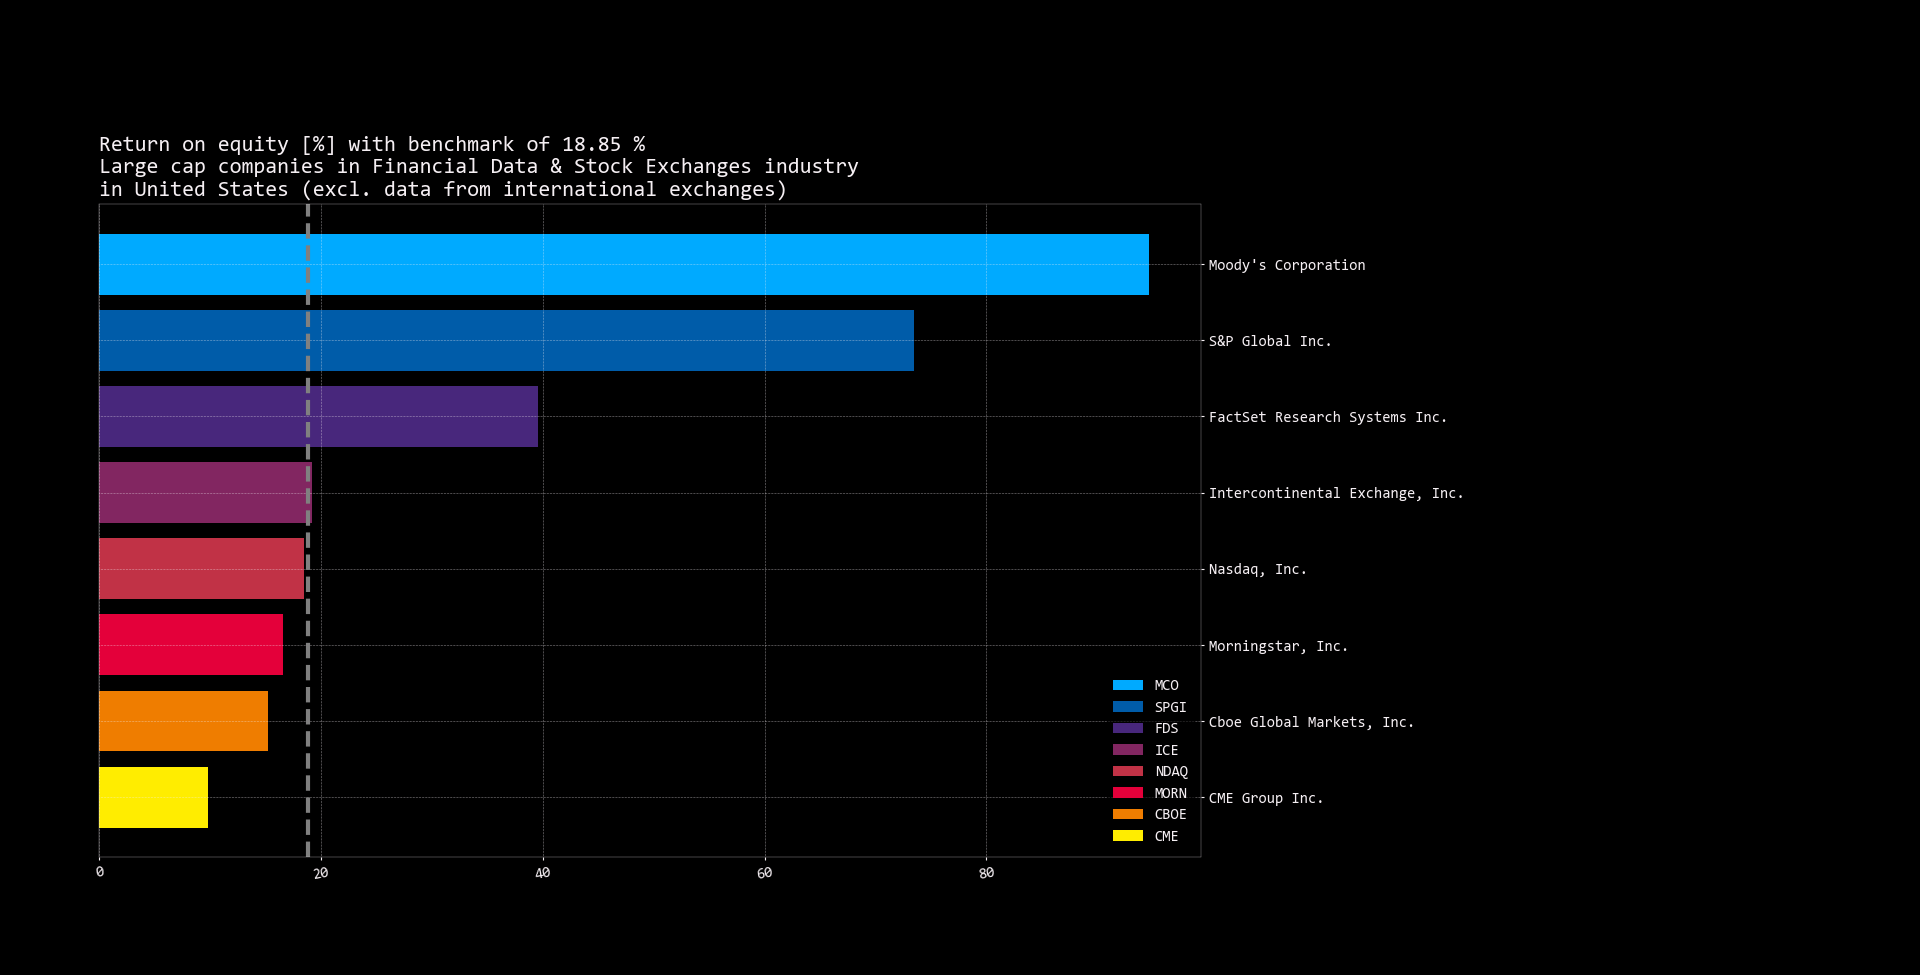Click the 'Moody's Corporation' axis label
The height and width of the screenshot is (975, 1920).
point(1287,265)
